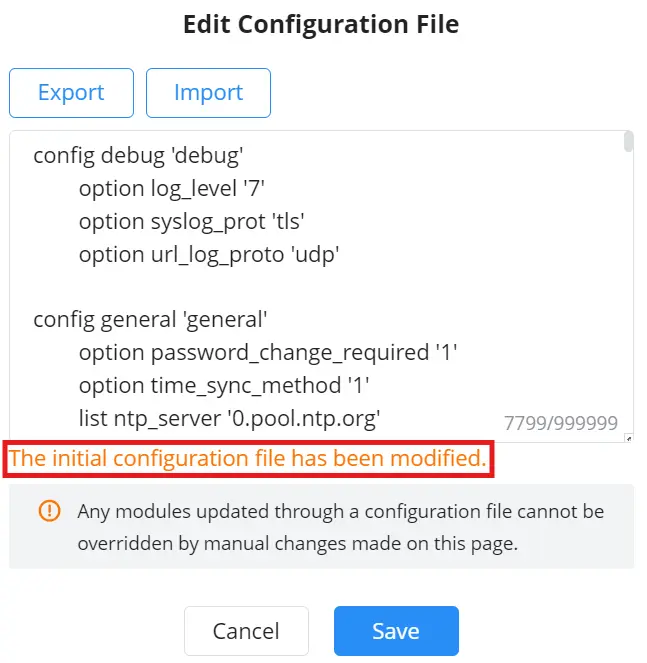Place cursor on password_change_required option line
Image resolution: width=647 pixels, height=663 pixels.
point(268,353)
